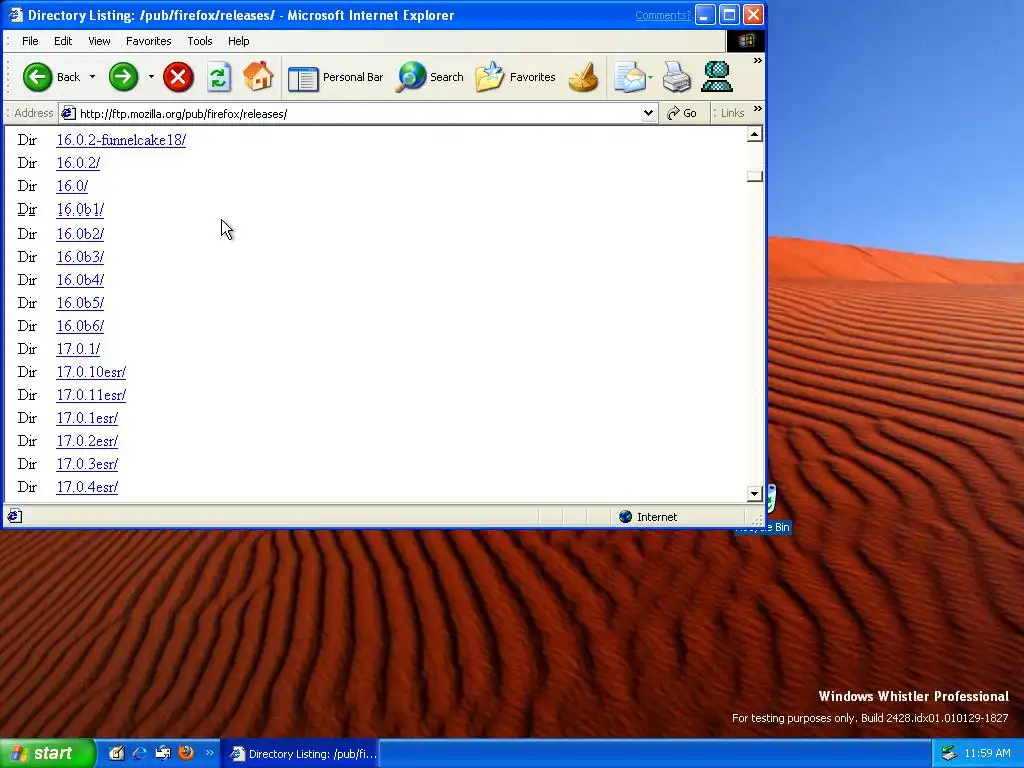
Task: Click the scrollbar up arrow
Action: (754, 135)
